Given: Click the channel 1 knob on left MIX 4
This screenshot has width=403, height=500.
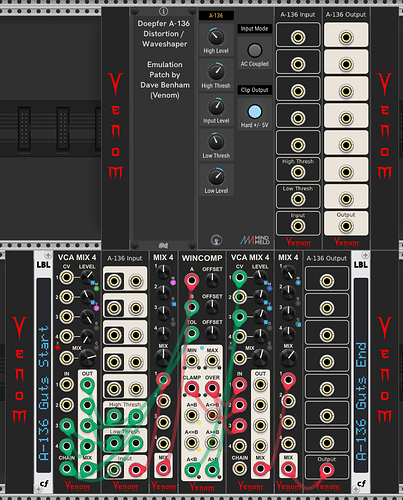Looking at the screenshot, I should (163, 272).
